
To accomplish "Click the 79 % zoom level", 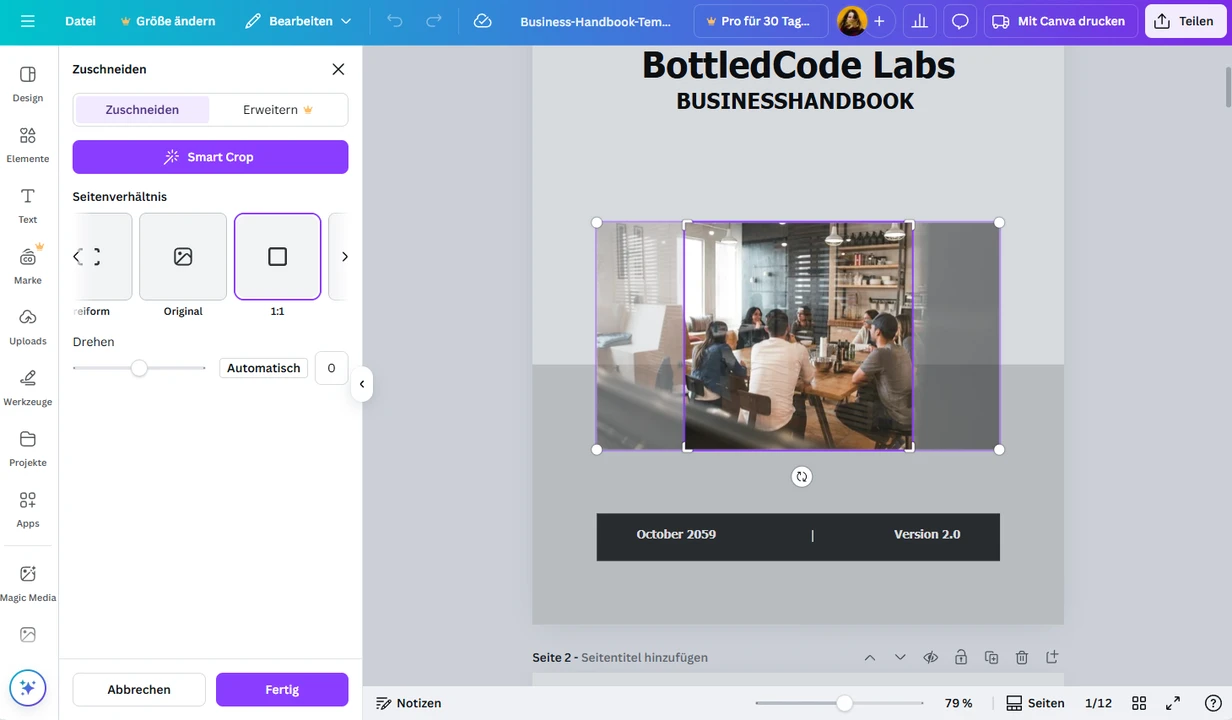I will (x=958, y=703).
